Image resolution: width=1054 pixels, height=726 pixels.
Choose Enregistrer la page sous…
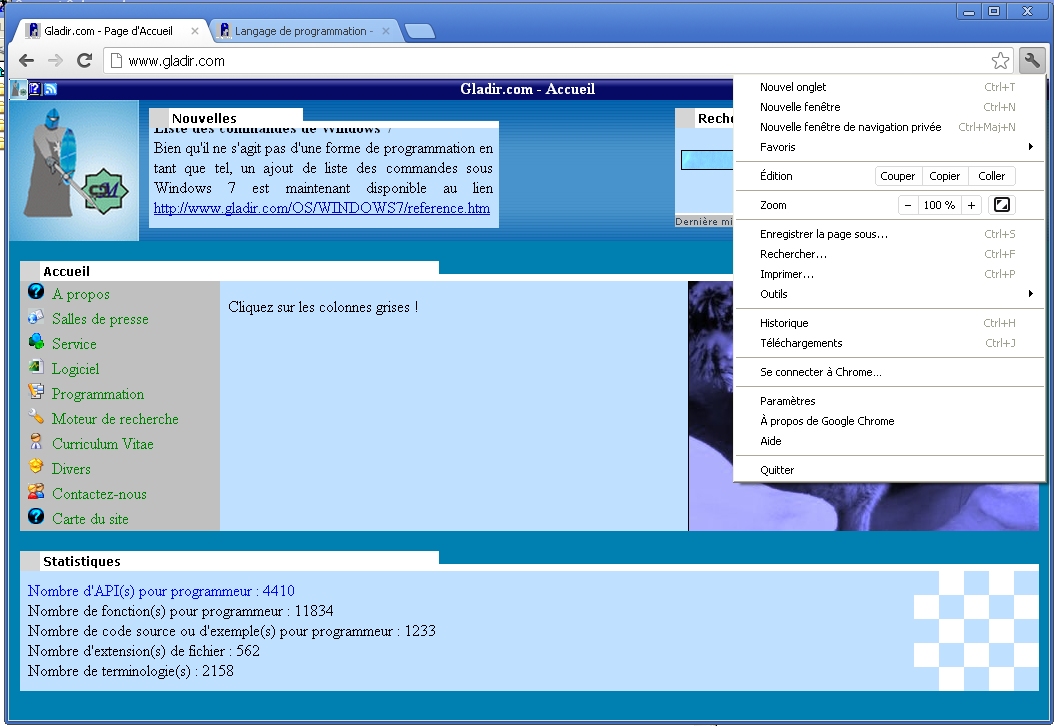point(889,234)
